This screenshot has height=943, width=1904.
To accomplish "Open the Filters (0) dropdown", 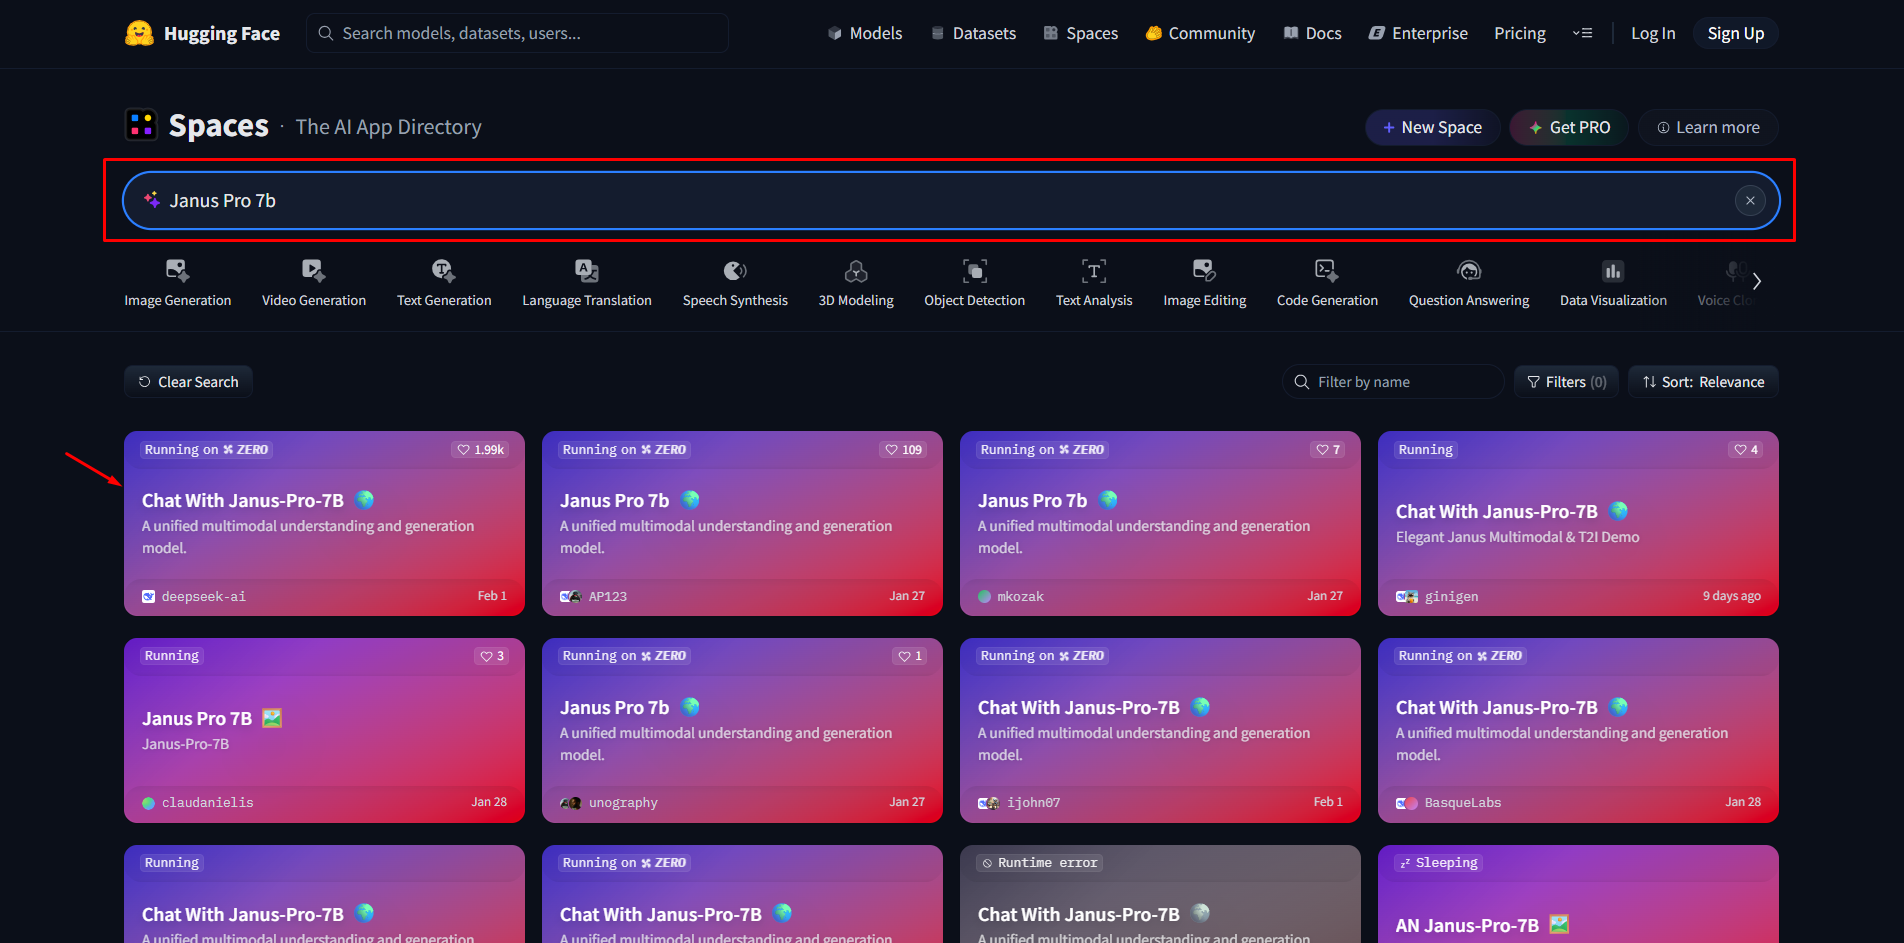I will [1567, 382].
